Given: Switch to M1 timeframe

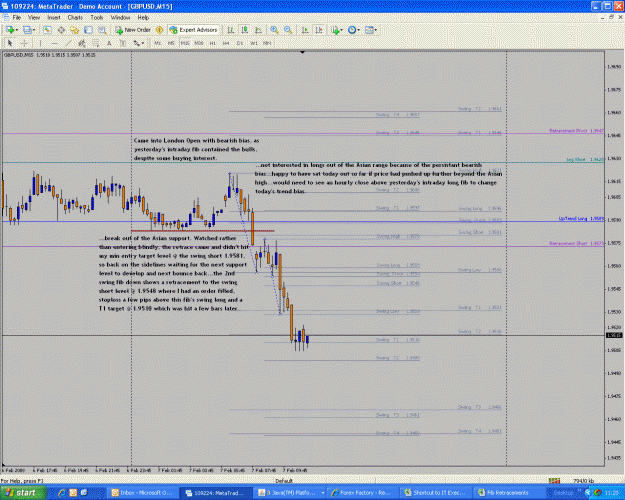Looking at the screenshot, I should pyautogui.click(x=157, y=43).
